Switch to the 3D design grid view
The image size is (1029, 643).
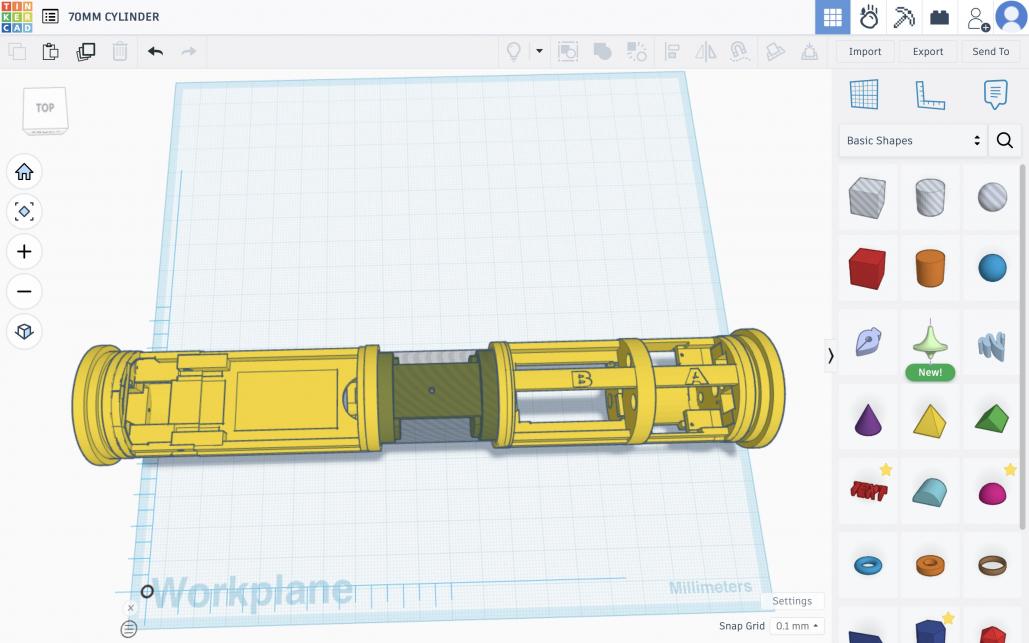click(x=832, y=17)
